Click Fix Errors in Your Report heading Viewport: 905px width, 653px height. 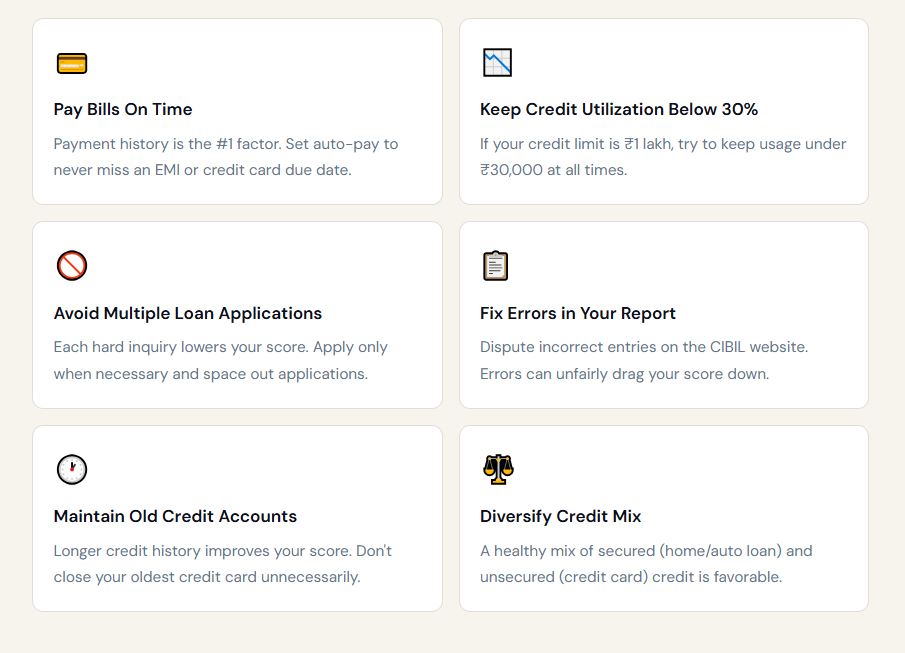pos(578,313)
